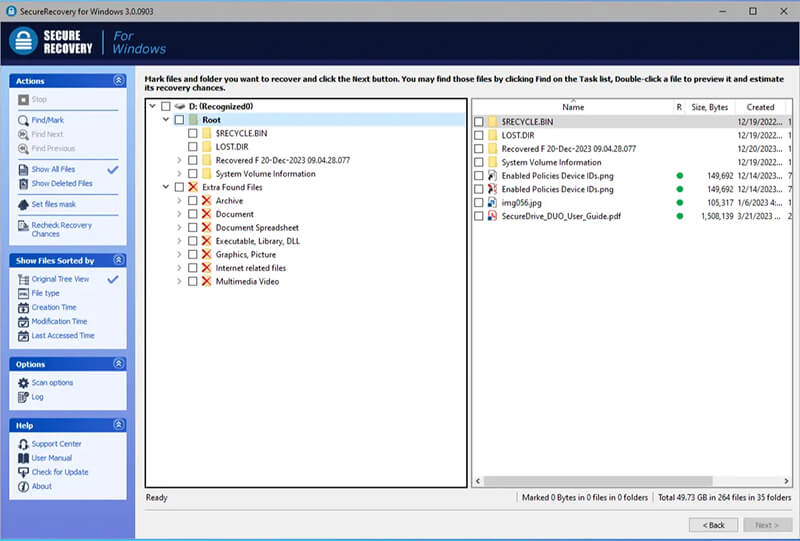Tick the Document Spreadsheet checkbox
Viewport: 800px width, 541px height.
pyautogui.click(x=192, y=228)
